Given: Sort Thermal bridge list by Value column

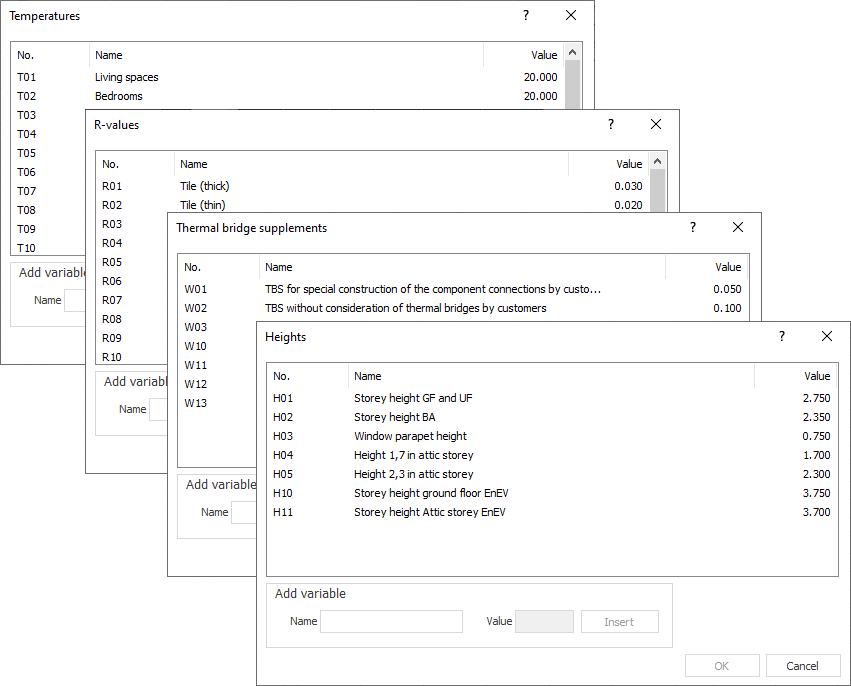Looking at the screenshot, I should [x=707, y=267].
